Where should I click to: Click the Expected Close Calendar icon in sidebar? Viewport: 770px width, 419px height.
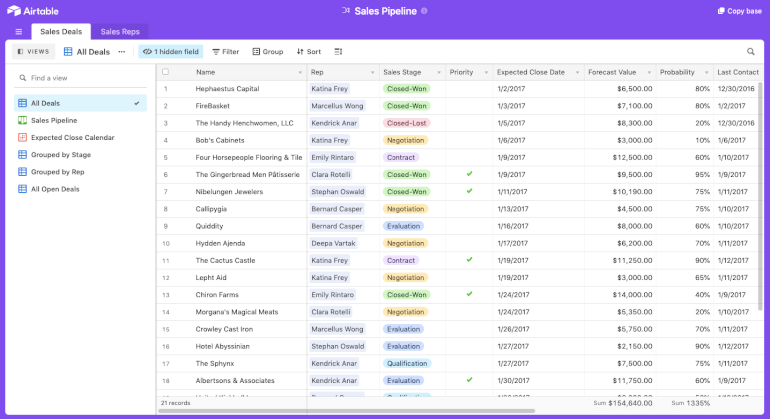click(x=22, y=138)
